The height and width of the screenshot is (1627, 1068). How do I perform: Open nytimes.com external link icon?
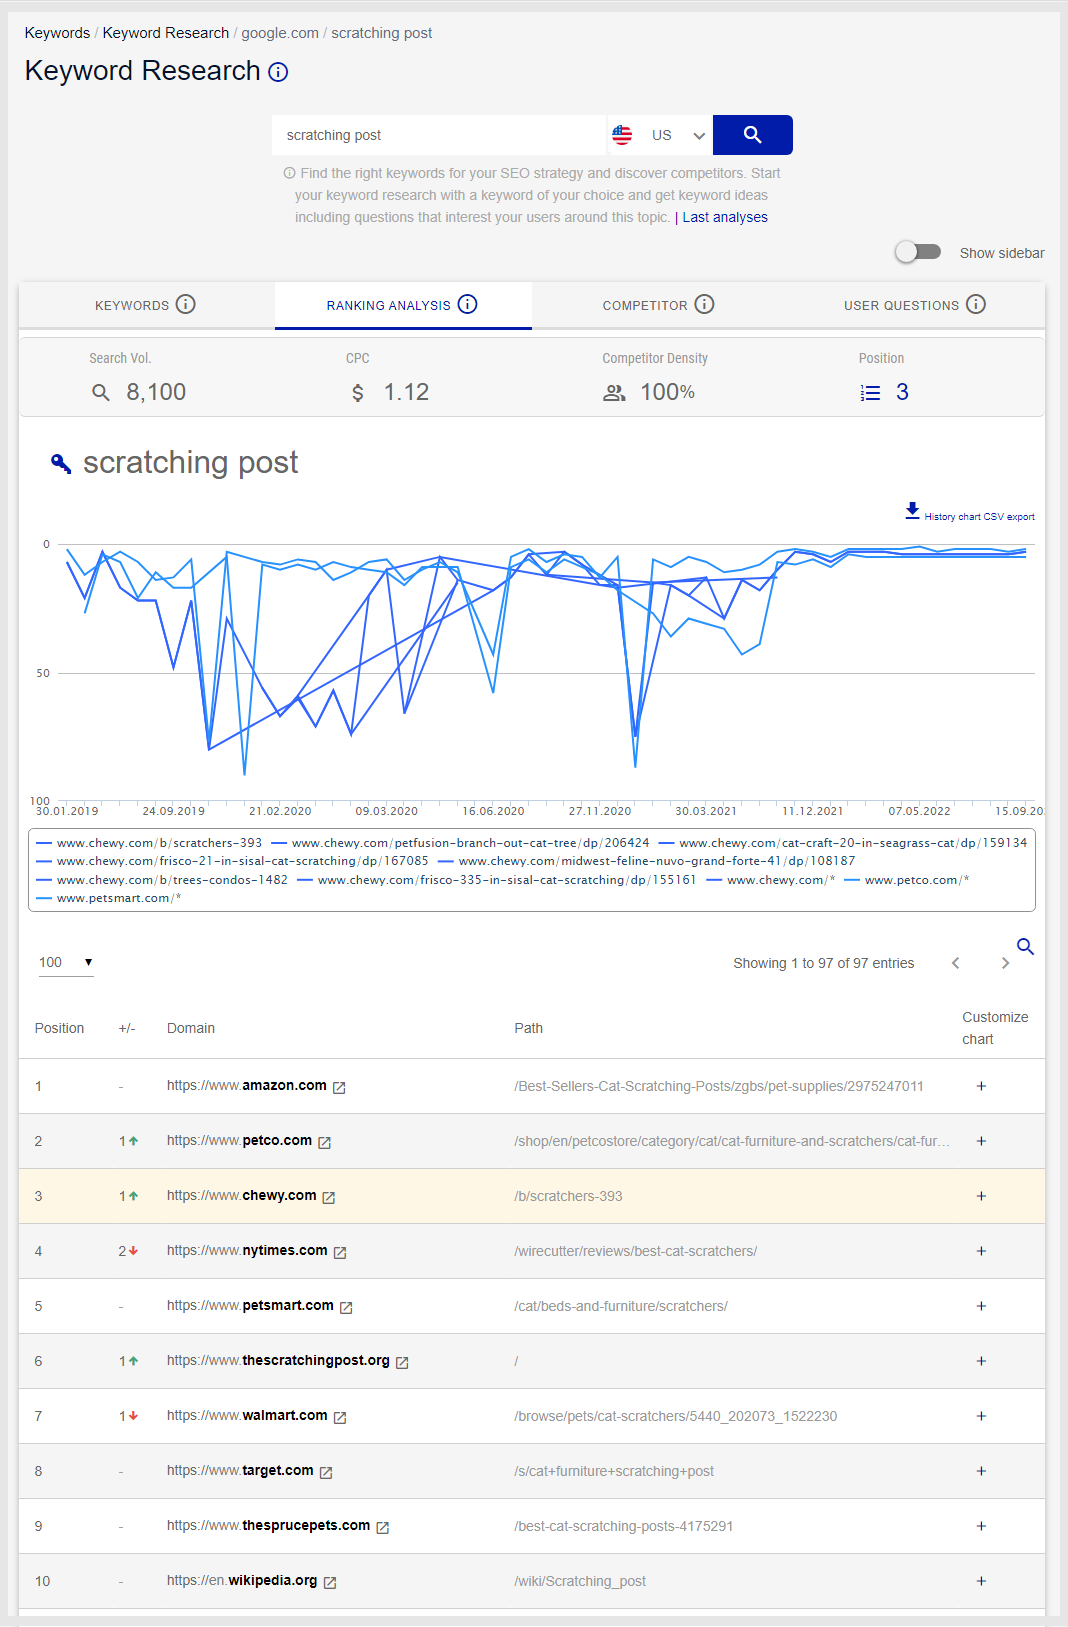340,1252
